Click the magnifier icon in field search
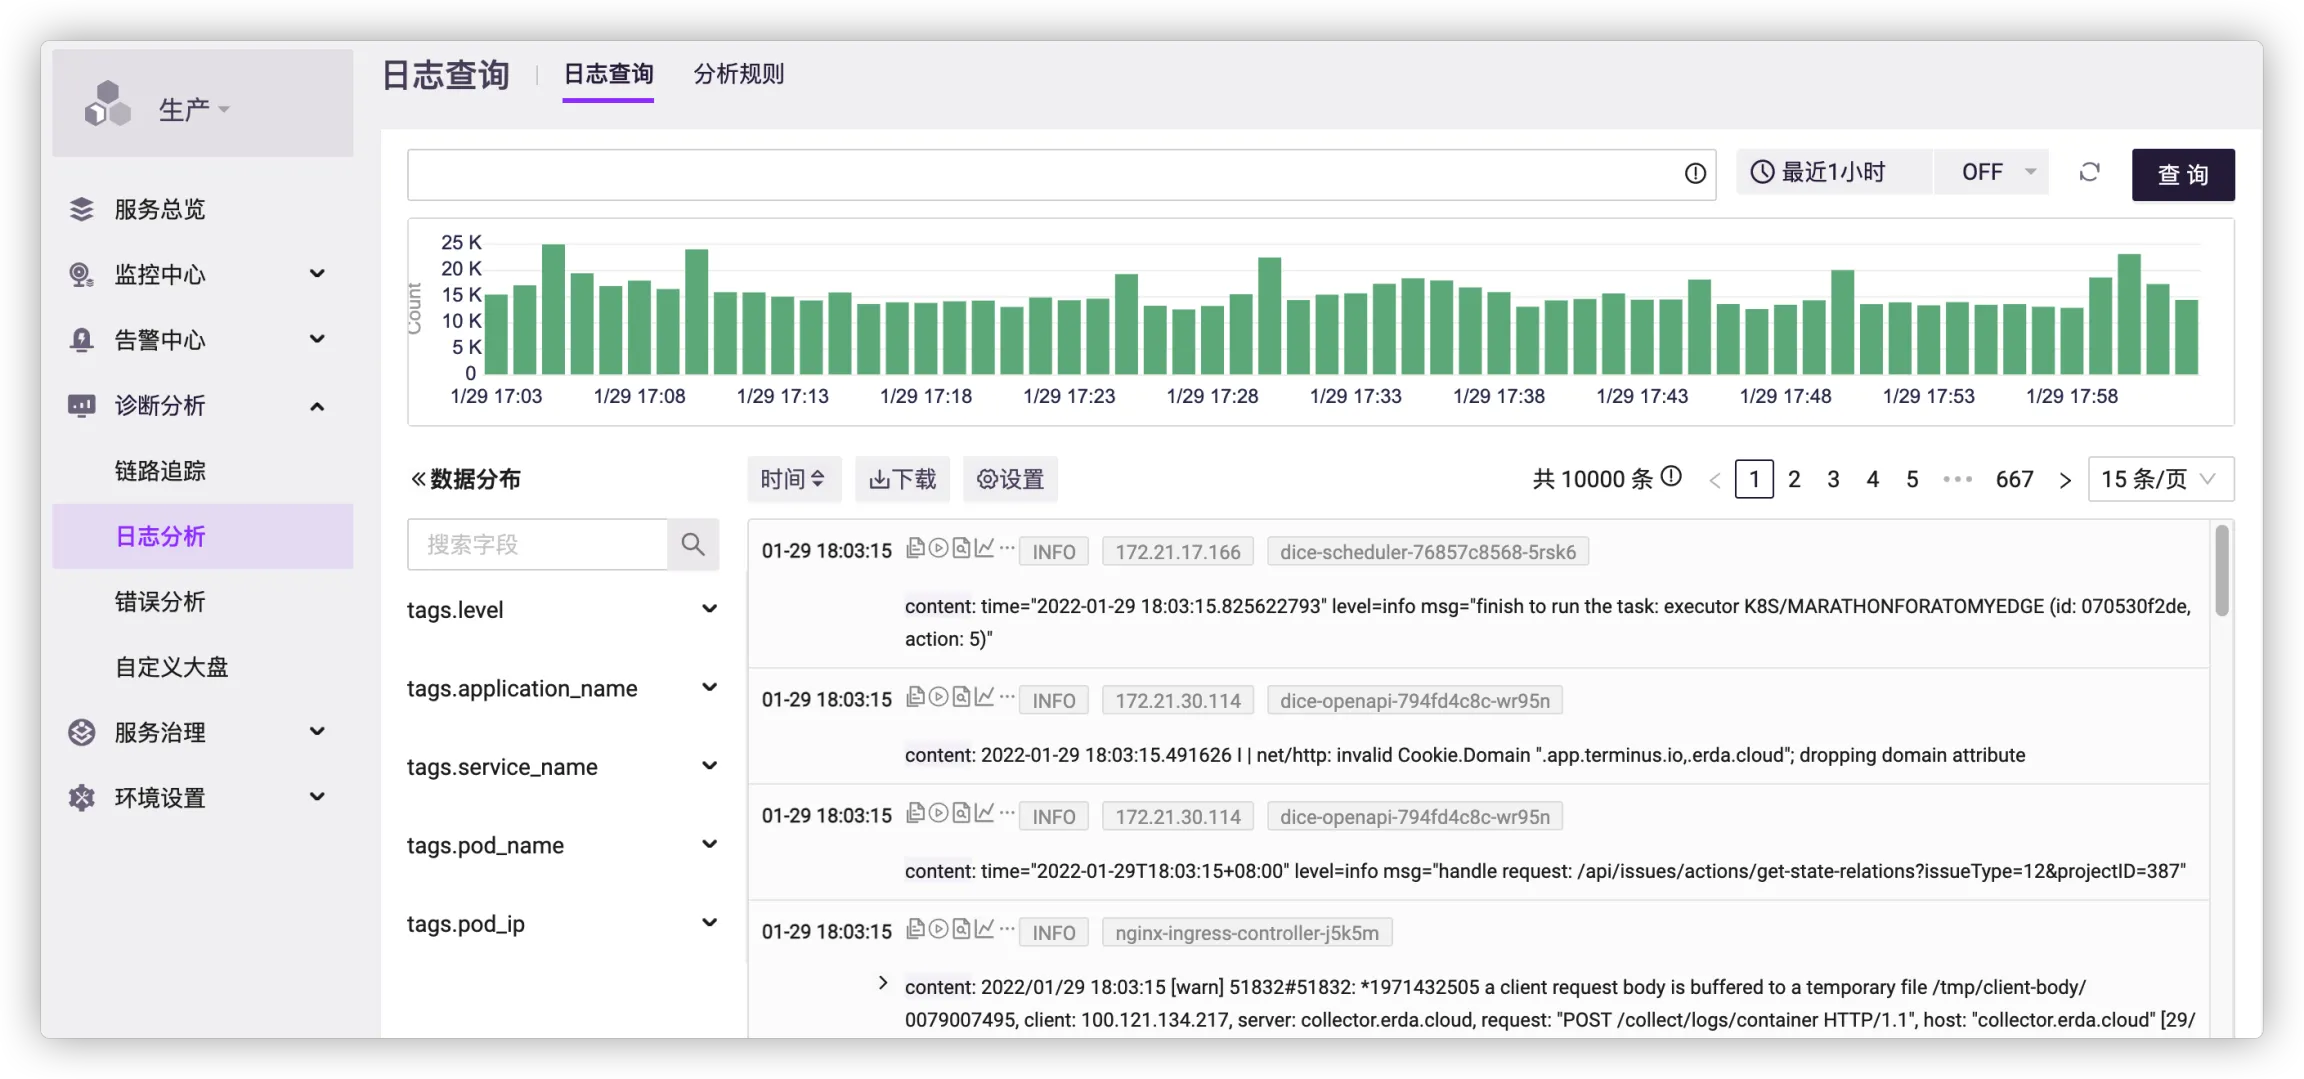Image resolution: width=2304 pixels, height=1079 pixels. click(x=693, y=545)
